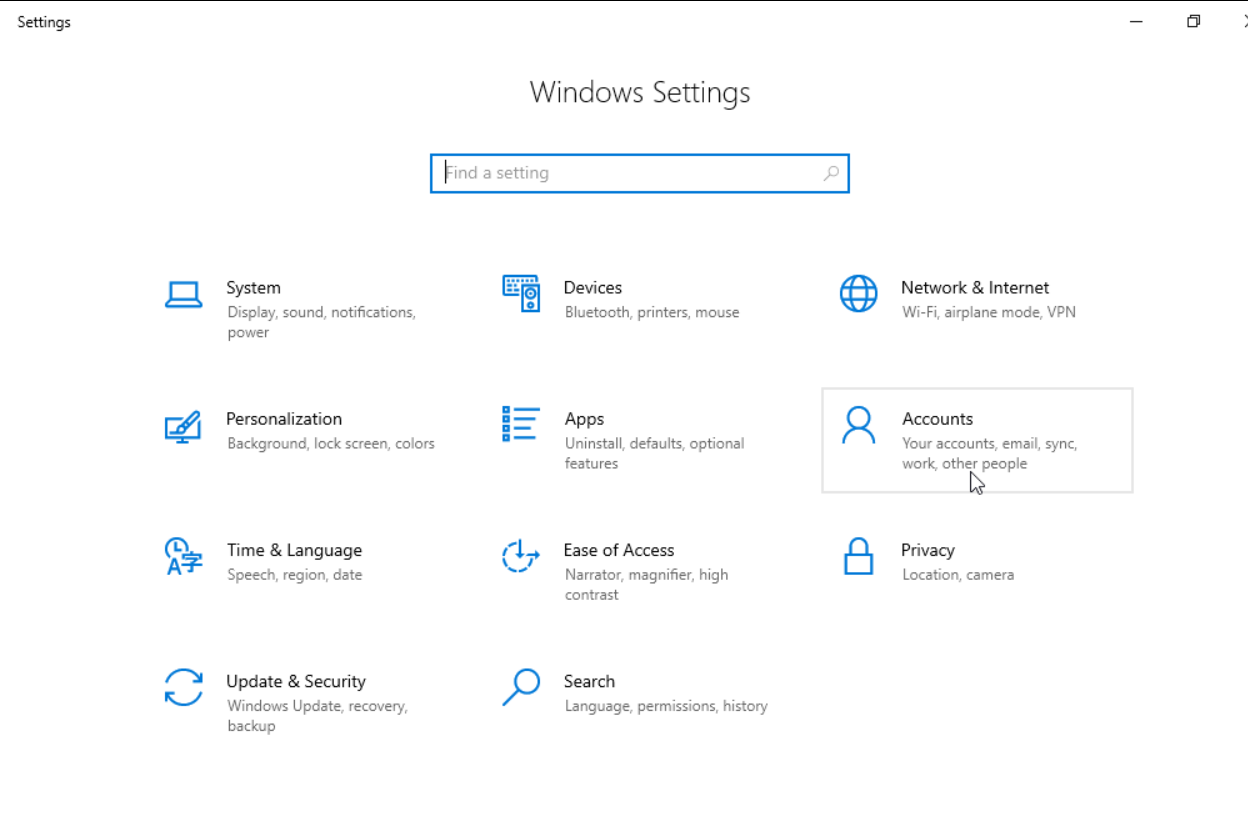Restore down the Settings window

pyautogui.click(x=1193, y=21)
